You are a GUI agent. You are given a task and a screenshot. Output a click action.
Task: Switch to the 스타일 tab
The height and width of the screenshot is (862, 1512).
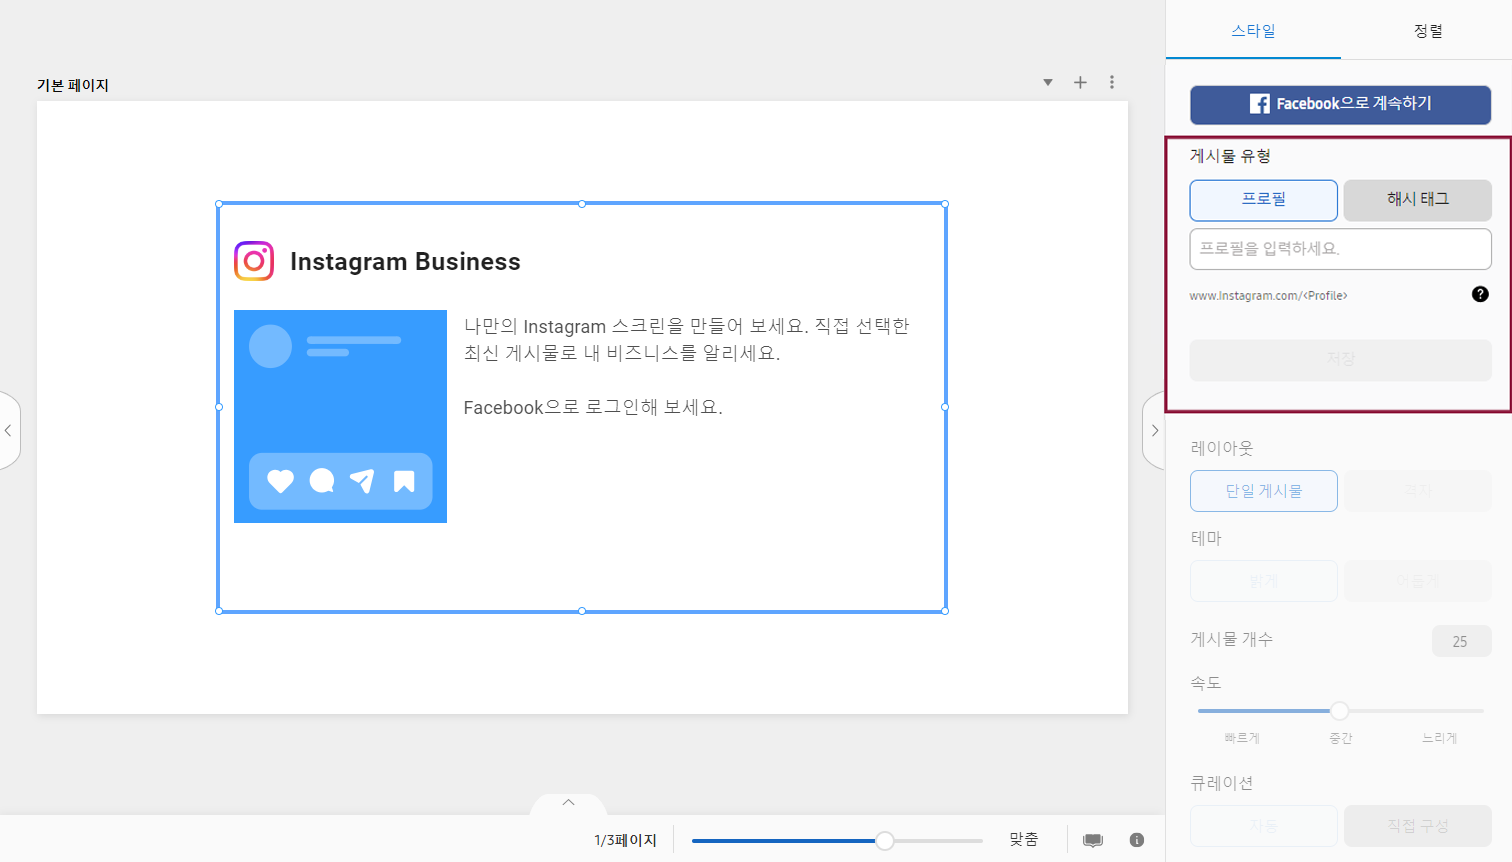[x=1253, y=31]
